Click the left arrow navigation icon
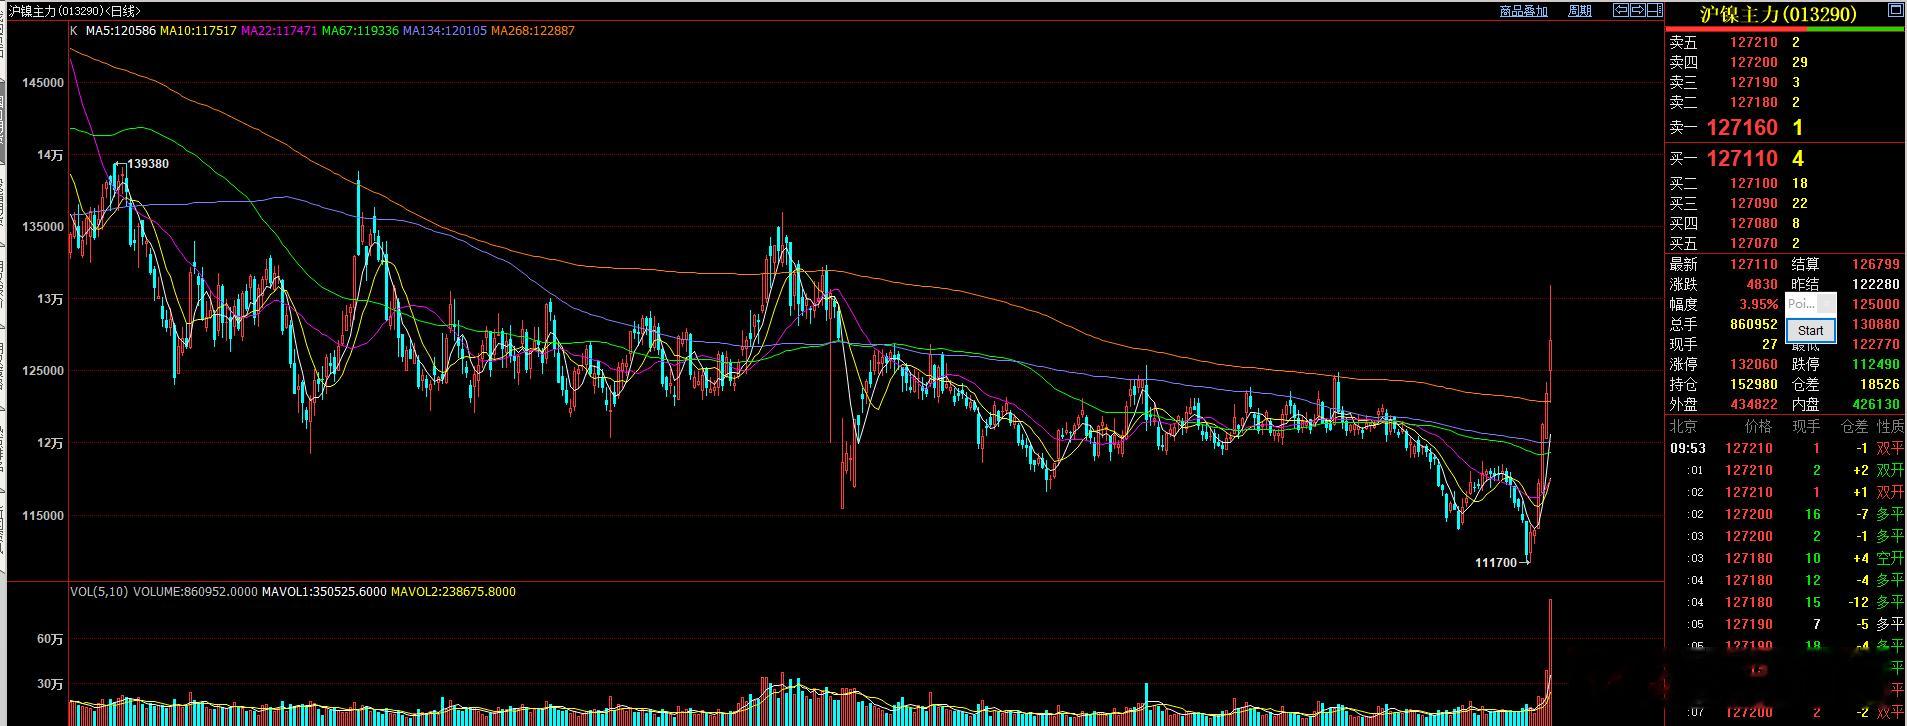This screenshot has width=1907, height=726. coord(1621,11)
